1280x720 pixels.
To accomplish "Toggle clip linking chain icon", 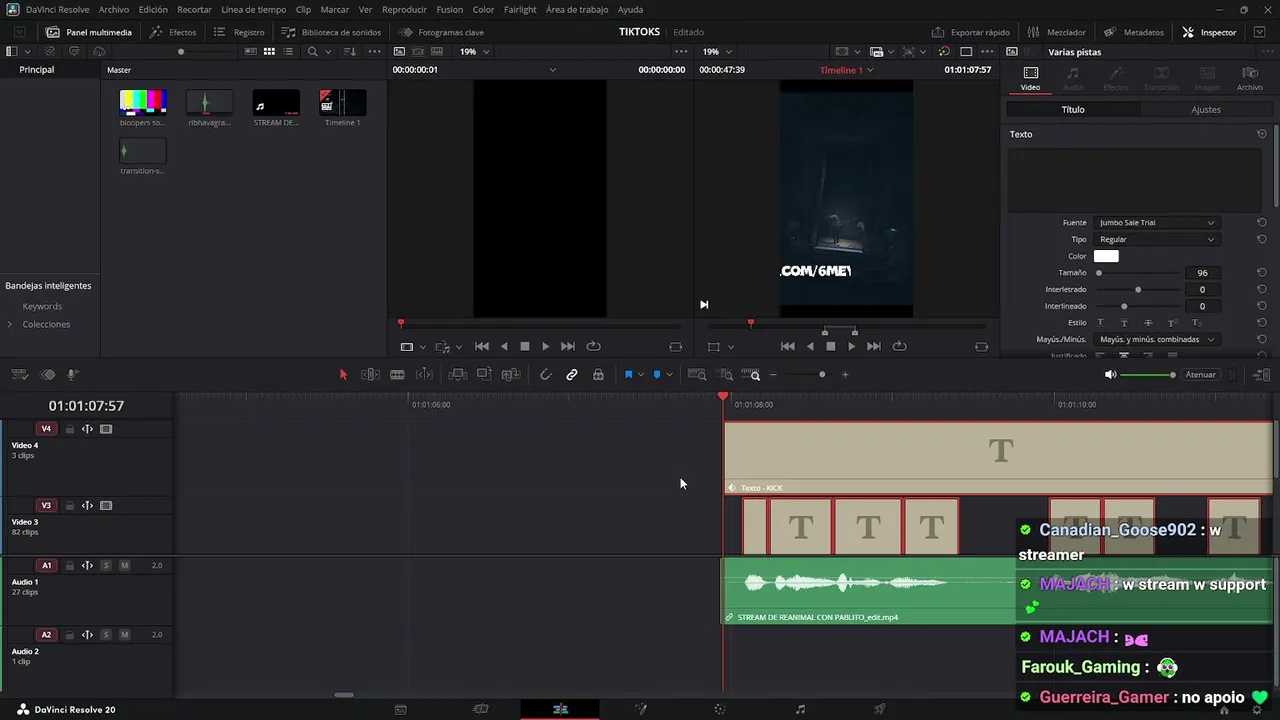I will pyautogui.click(x=572, y=374).
